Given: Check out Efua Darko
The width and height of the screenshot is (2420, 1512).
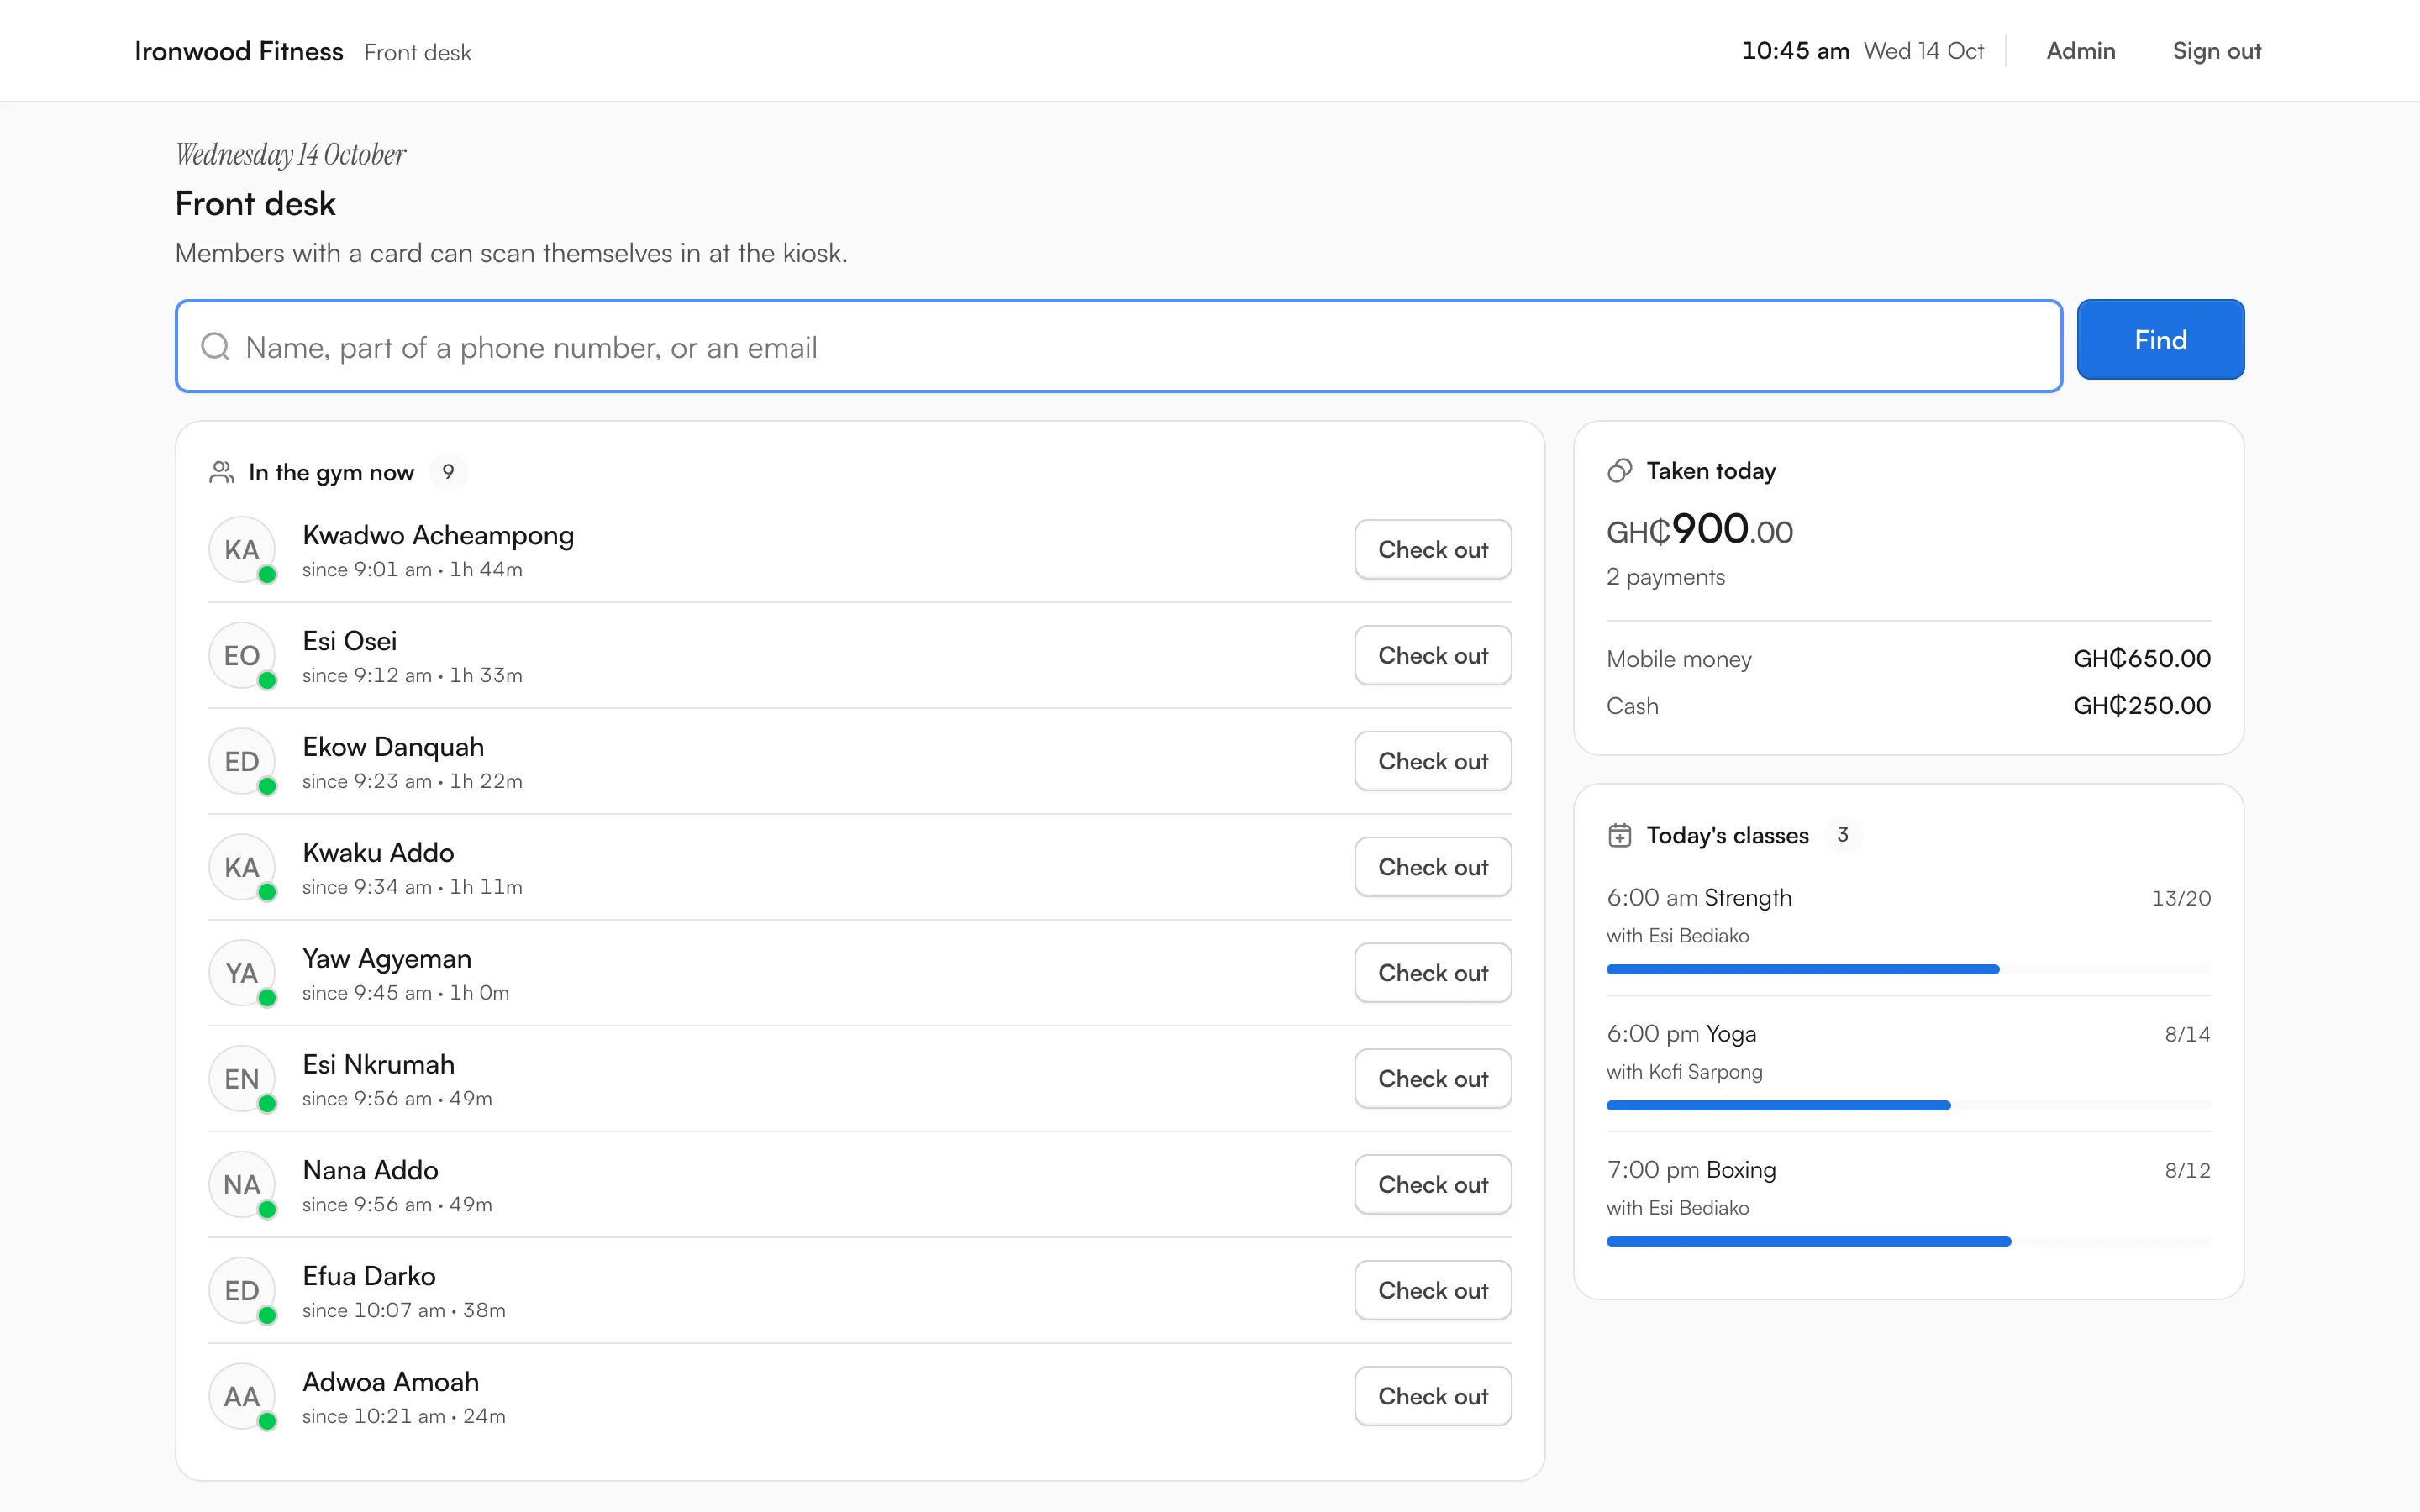Looking at the screenshot, I should click(1432, 1291).
